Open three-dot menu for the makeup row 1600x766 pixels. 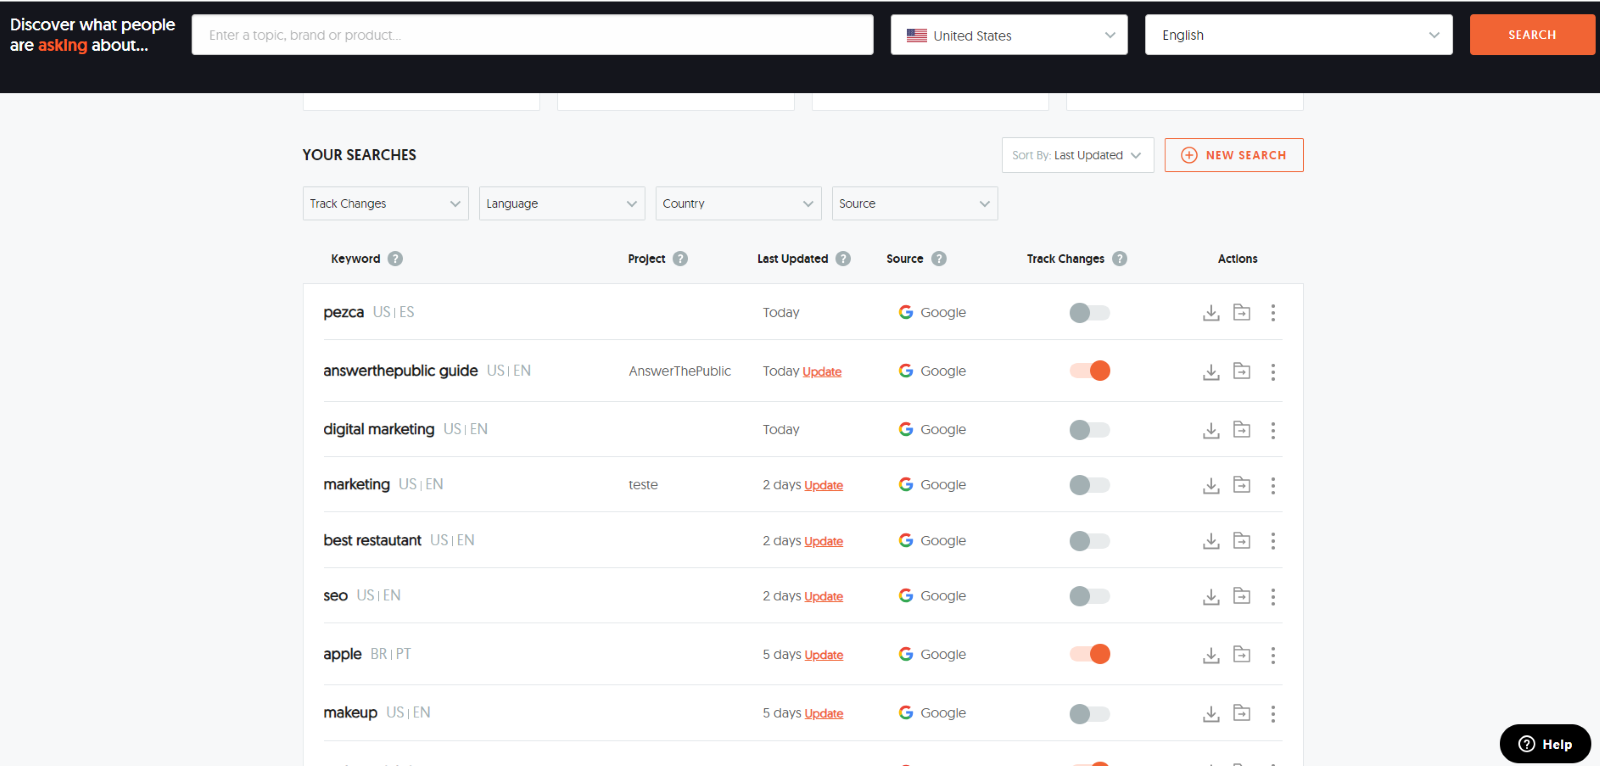coord(1273,714)
